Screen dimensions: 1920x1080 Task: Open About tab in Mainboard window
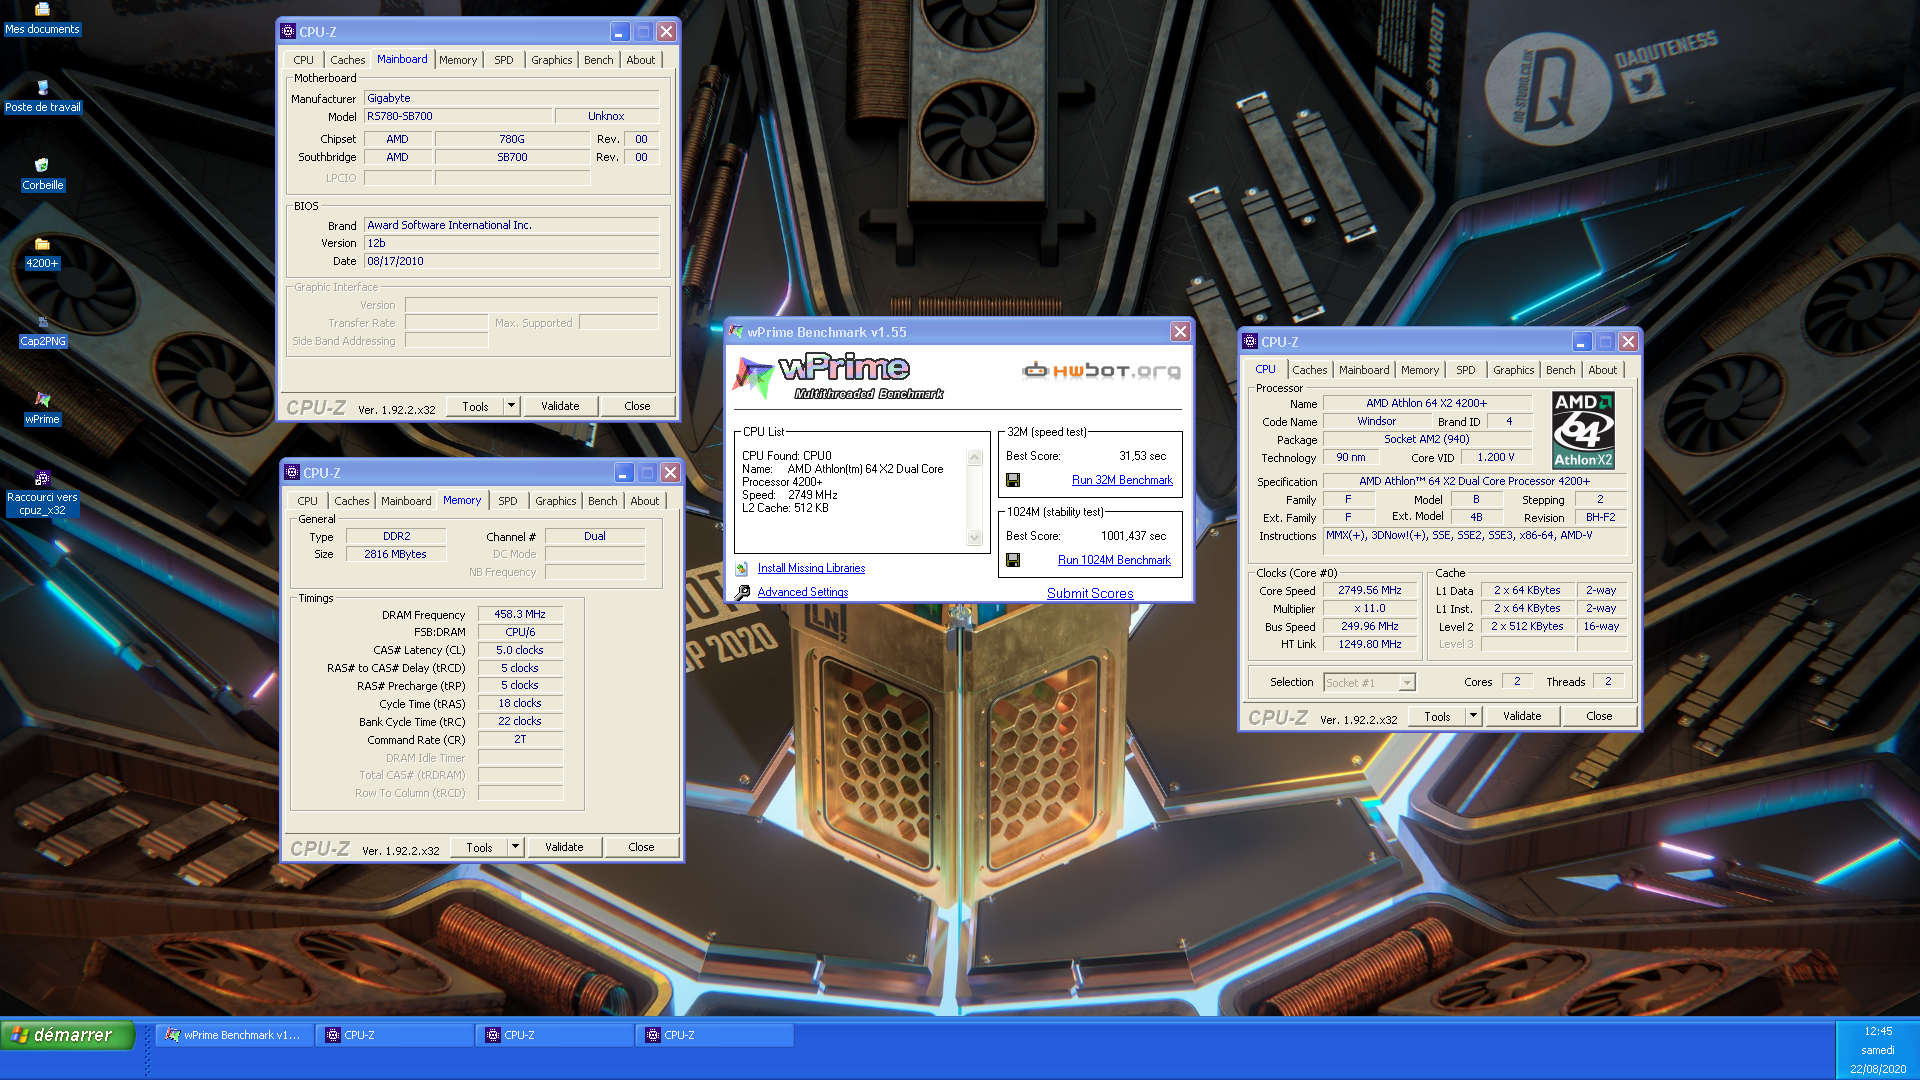click(x=641, y=60)
